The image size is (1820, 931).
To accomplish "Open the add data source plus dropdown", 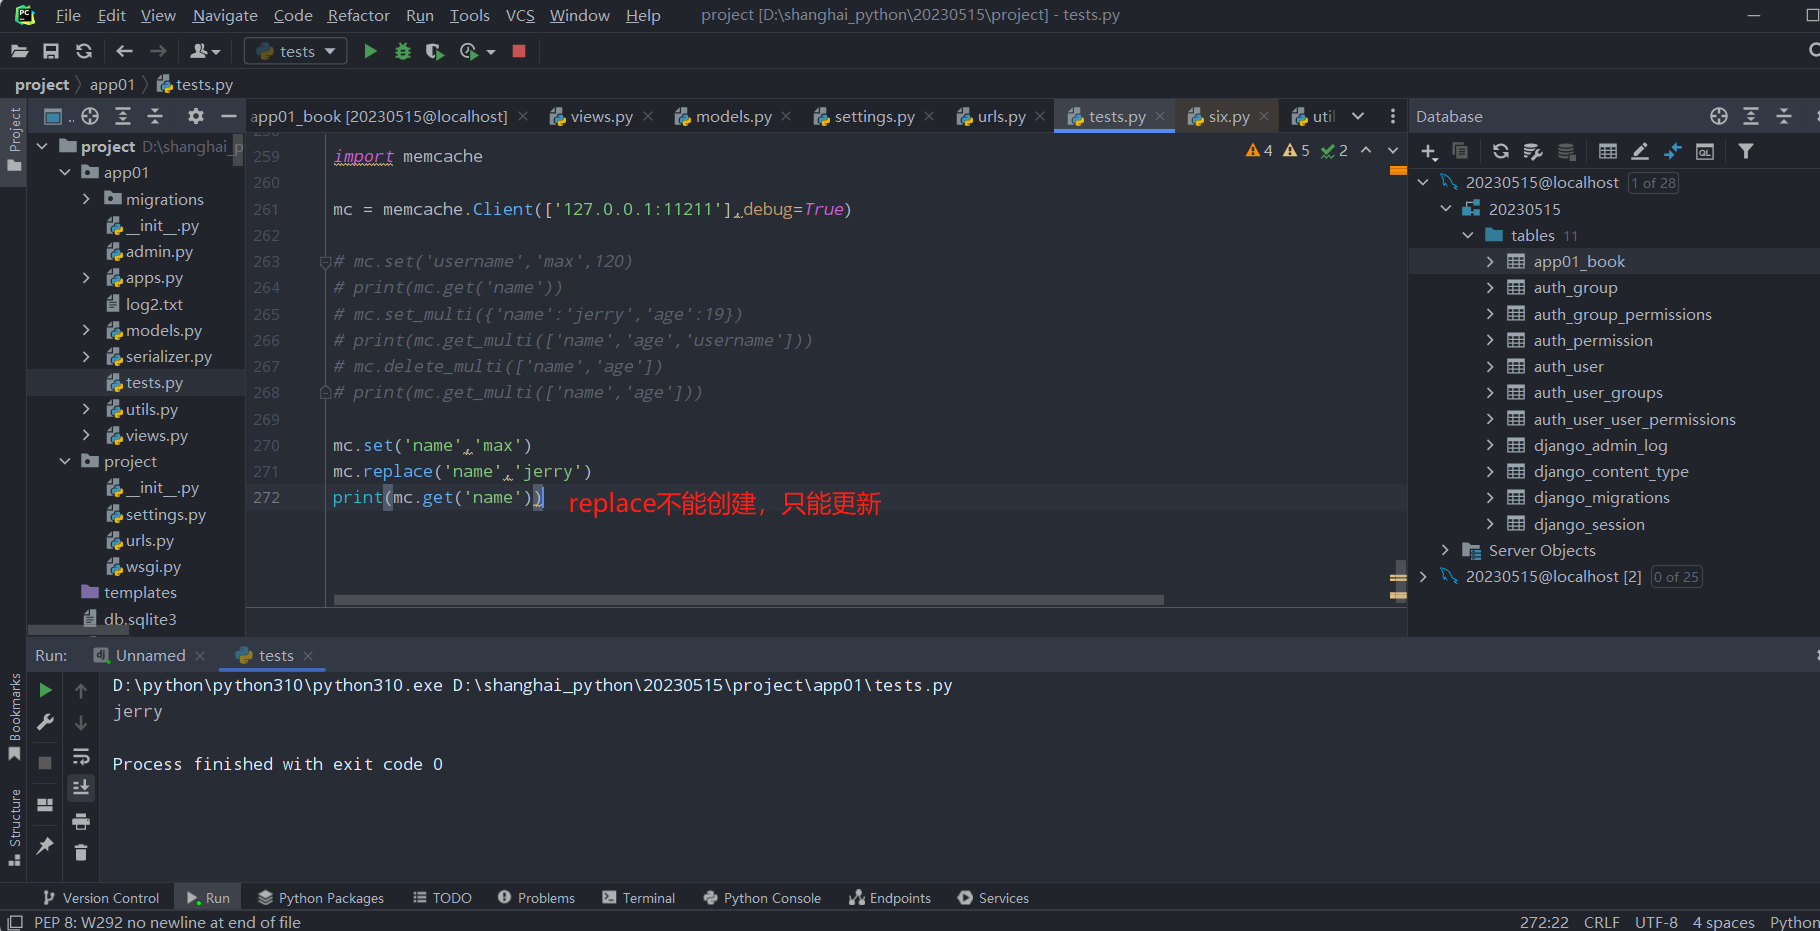I will tap(1430, 151).
